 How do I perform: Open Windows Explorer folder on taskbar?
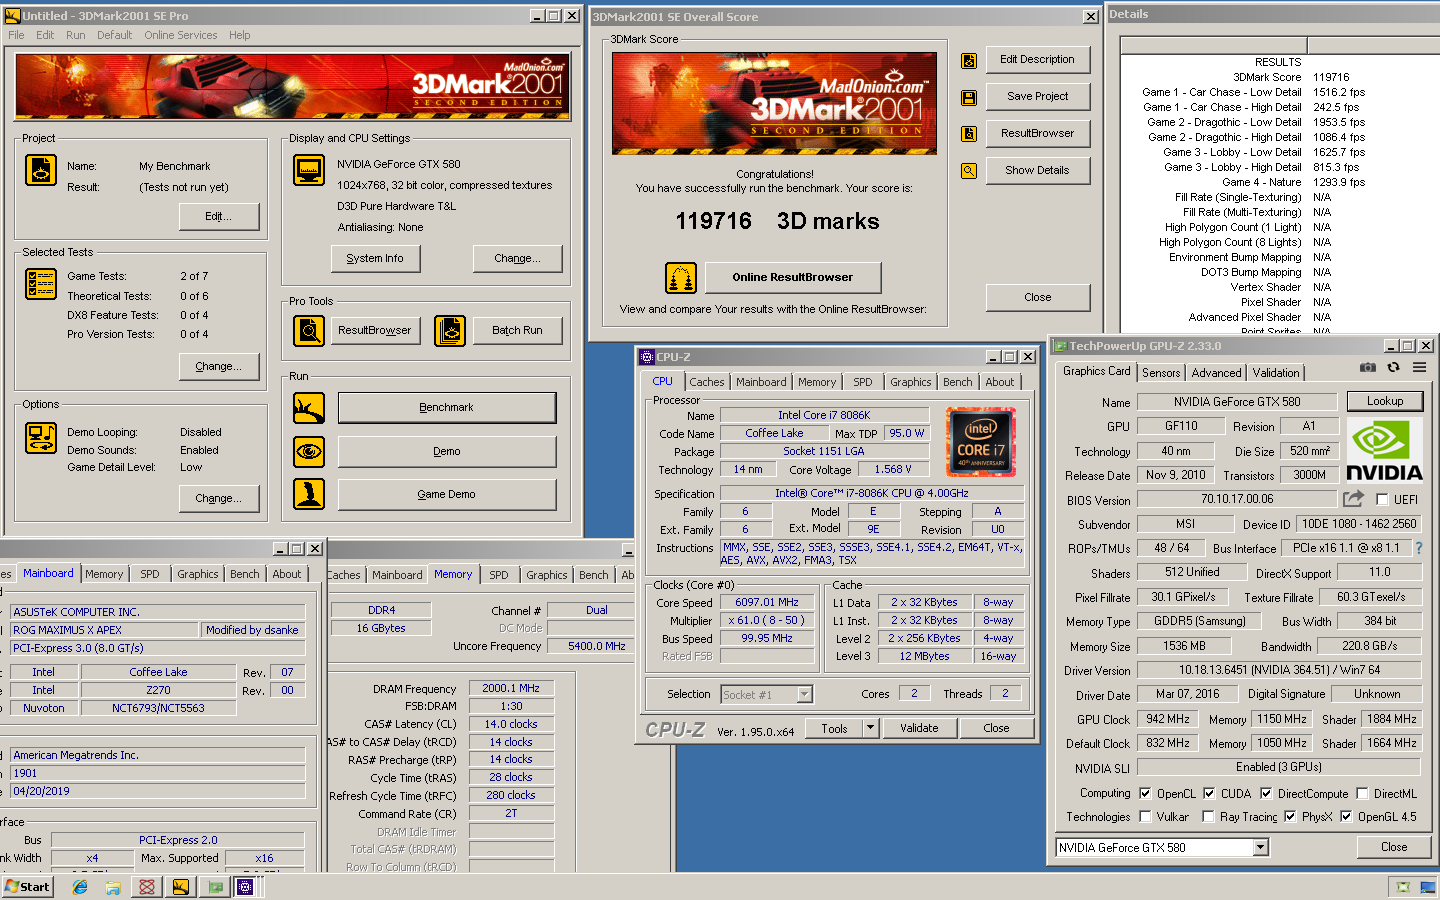tap(113, 887)
